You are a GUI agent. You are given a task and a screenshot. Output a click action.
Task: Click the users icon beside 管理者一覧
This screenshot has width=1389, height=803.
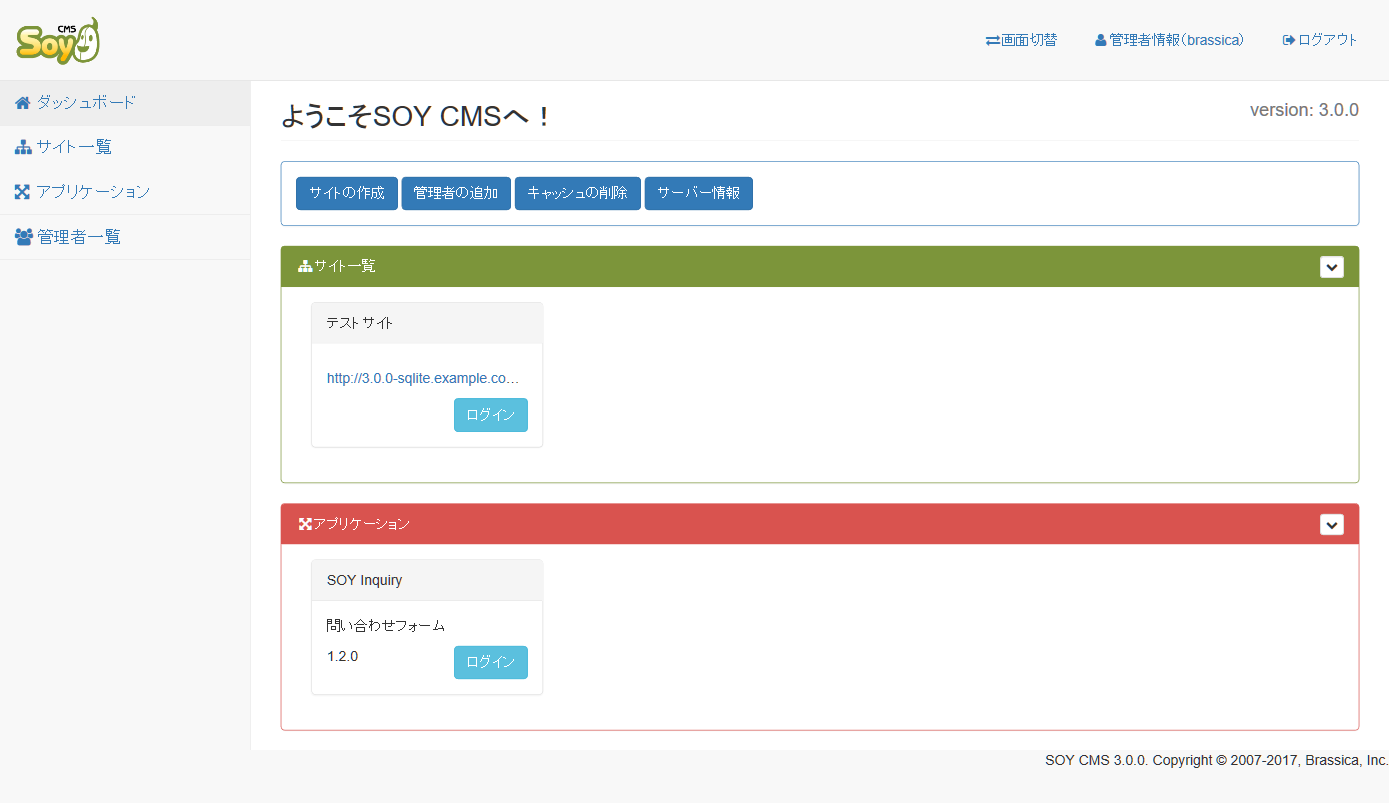tap(24, 237)
